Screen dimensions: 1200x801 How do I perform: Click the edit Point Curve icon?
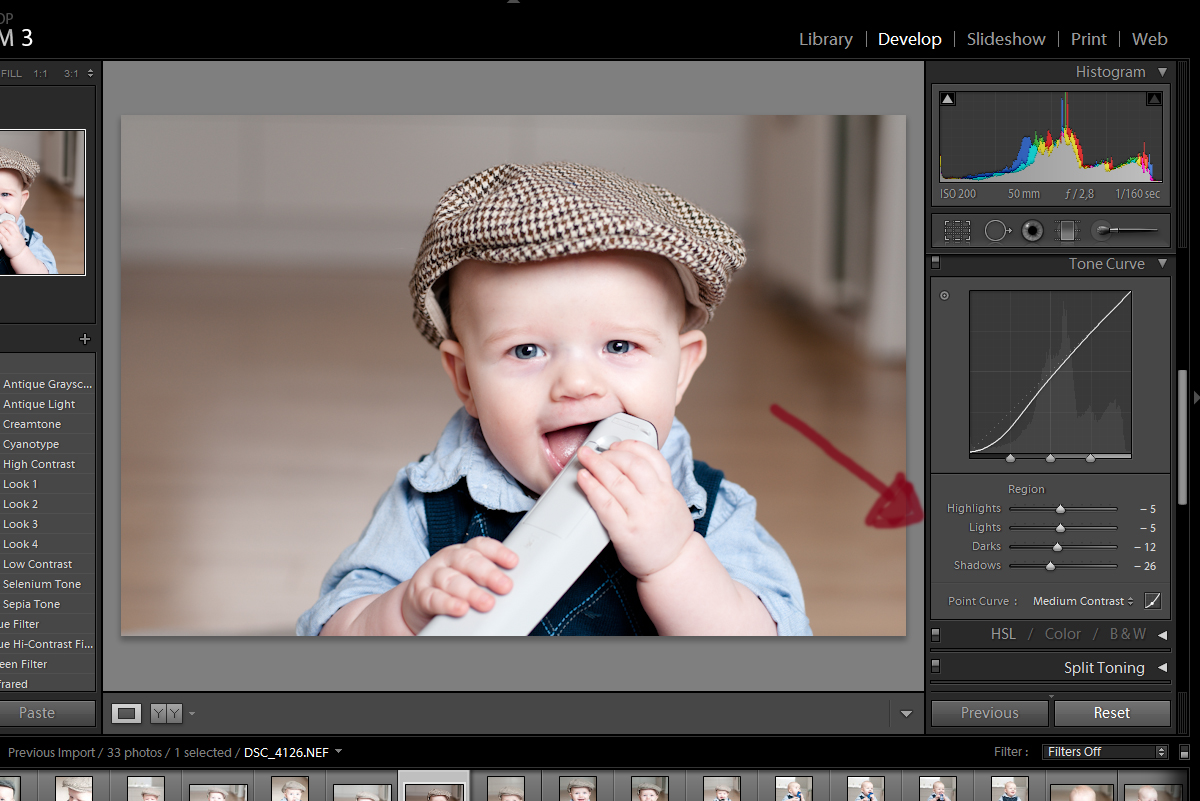click(x=1153, y=601)
